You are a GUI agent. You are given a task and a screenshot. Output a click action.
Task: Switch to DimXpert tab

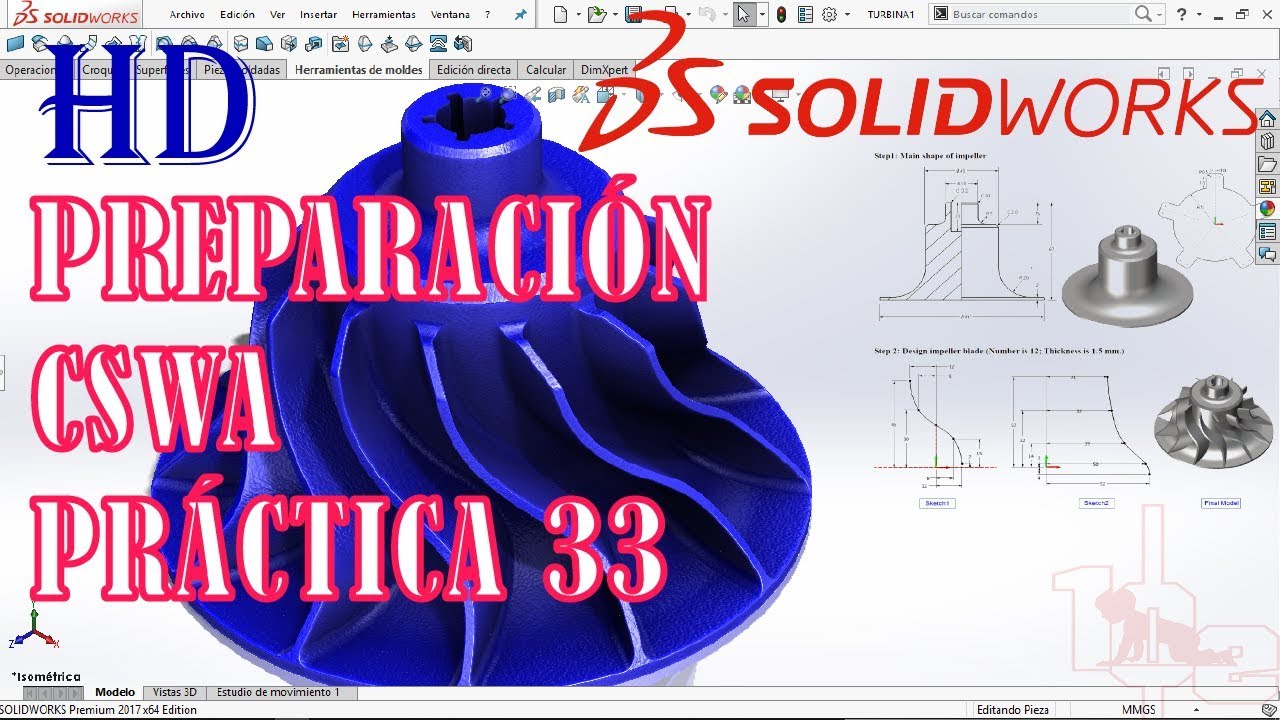pos(605,70)
